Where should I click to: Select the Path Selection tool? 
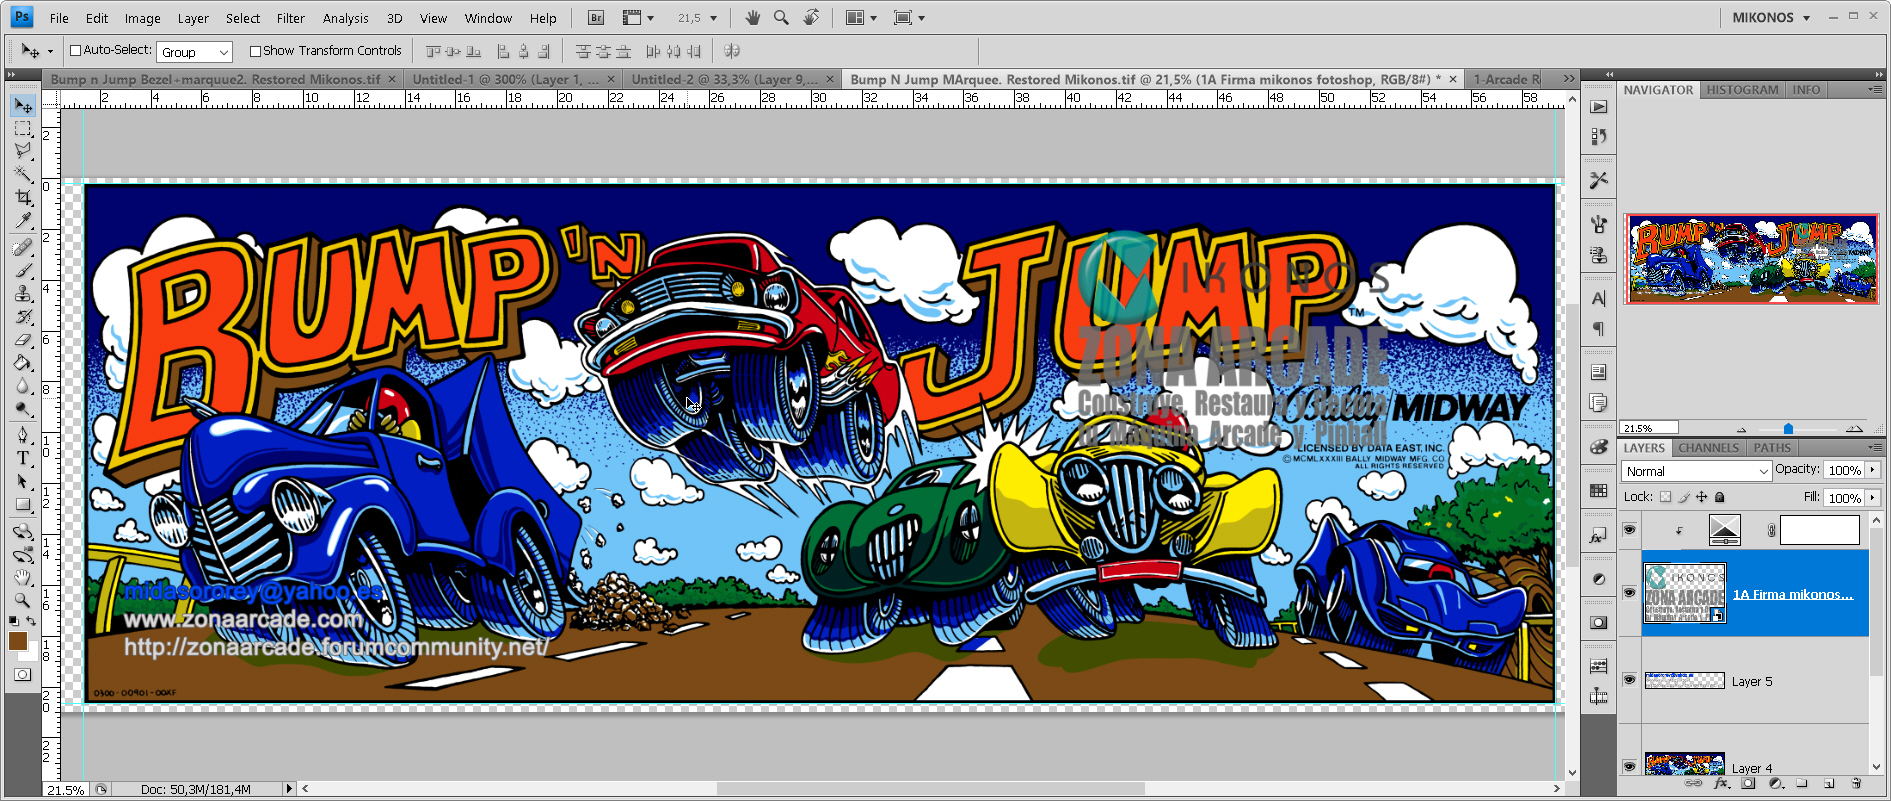(x=23, y=481)
